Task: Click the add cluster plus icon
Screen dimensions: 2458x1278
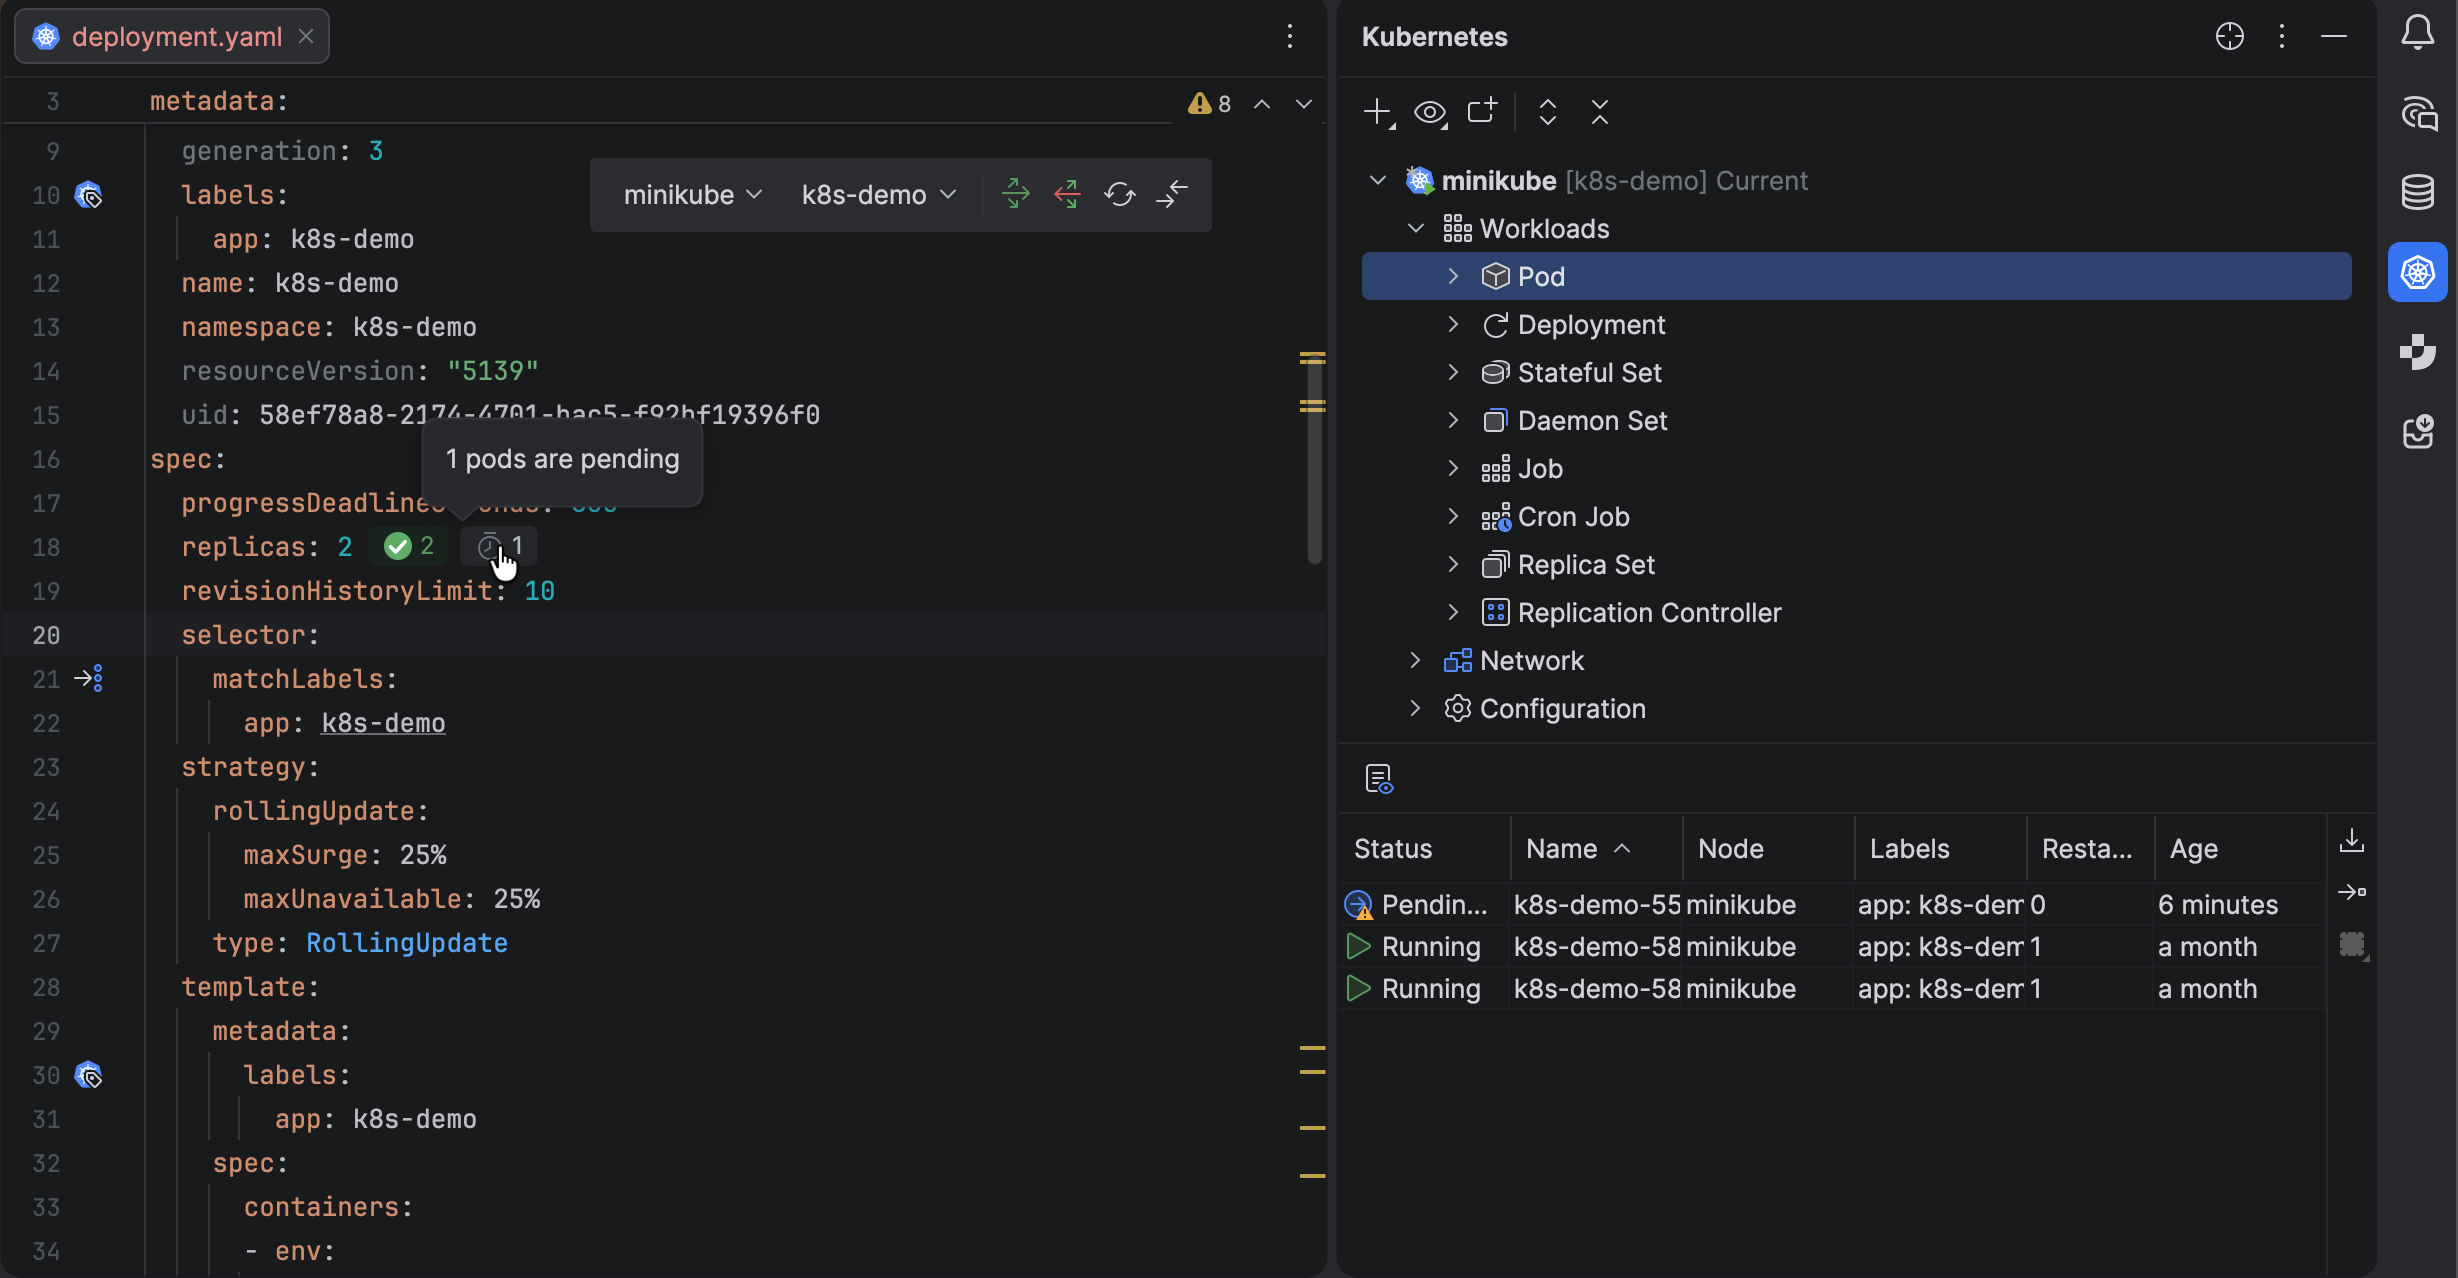Action: (x=1378, y=112)
